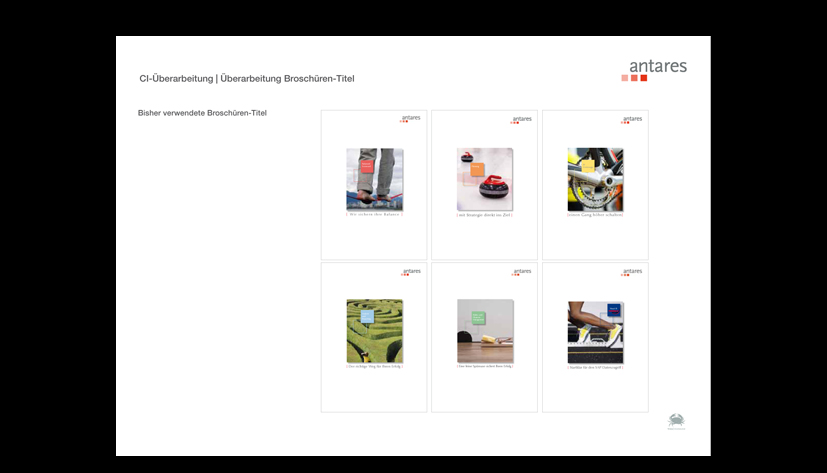Click the grey crab icon on the slide
Screen dimensions: 827x473
coord(676,420)
